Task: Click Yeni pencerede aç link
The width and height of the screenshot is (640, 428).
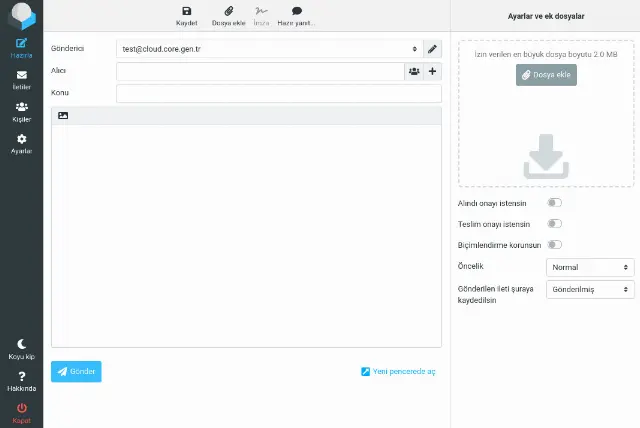Action: coord(398,371)
